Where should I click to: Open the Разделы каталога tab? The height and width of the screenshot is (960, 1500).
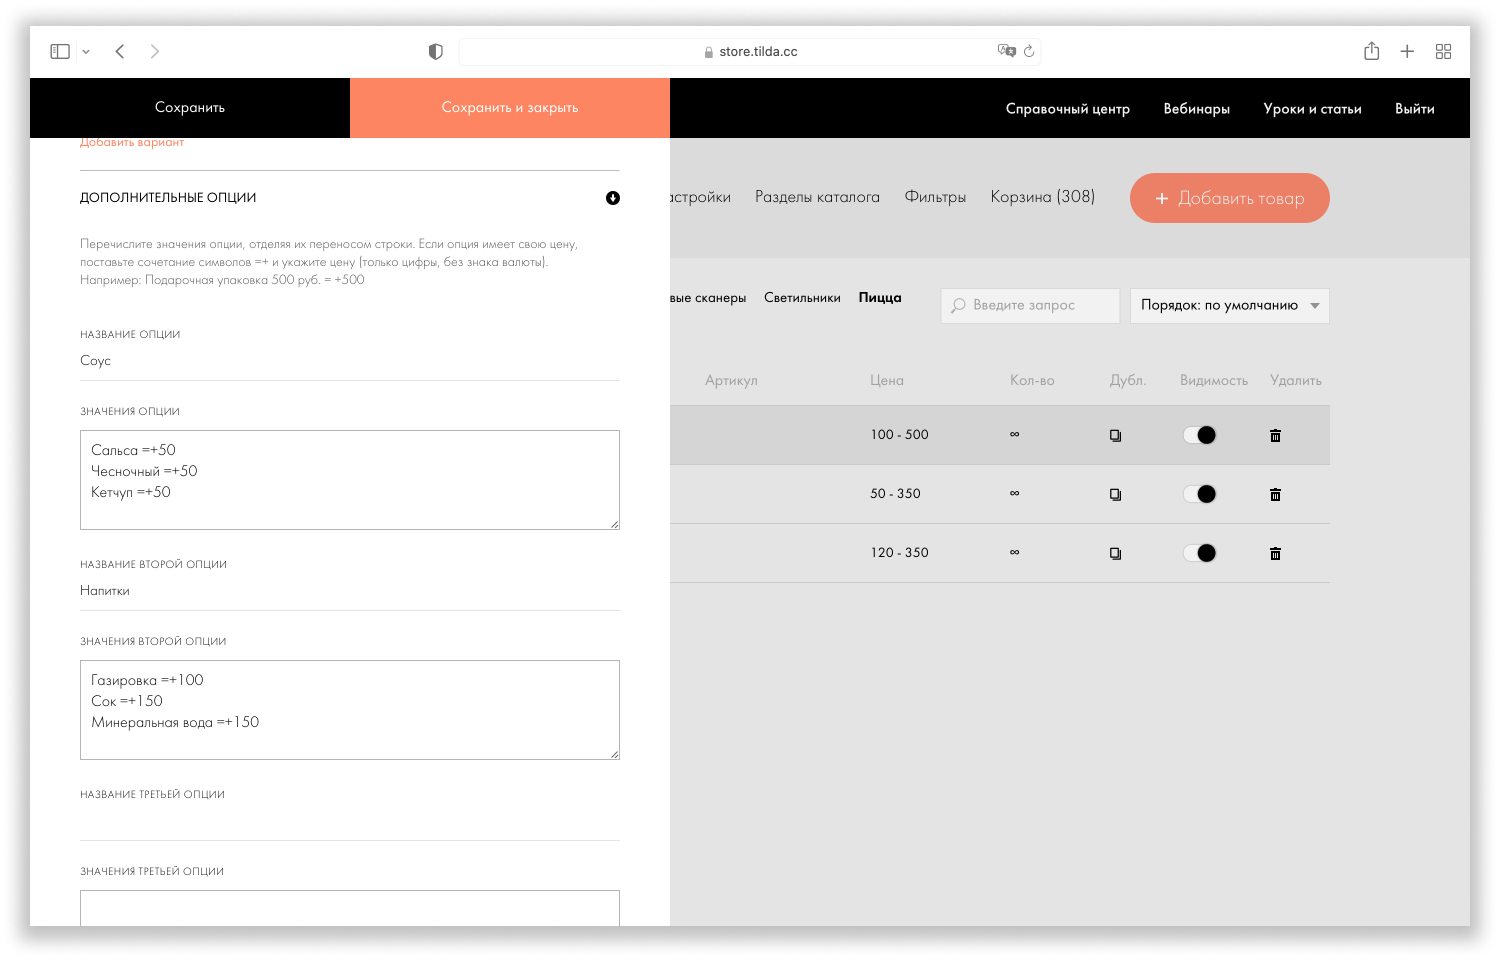(x=817, y=197)
